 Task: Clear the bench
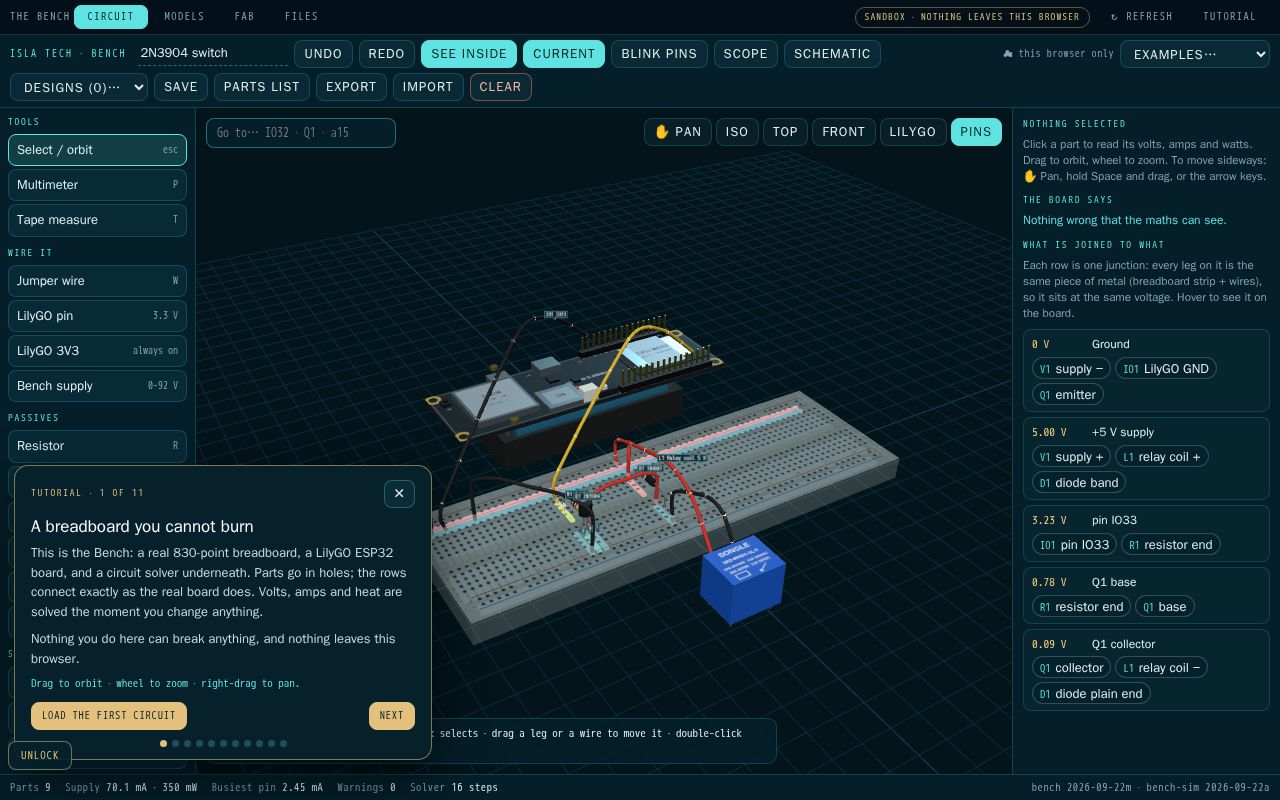500,87
